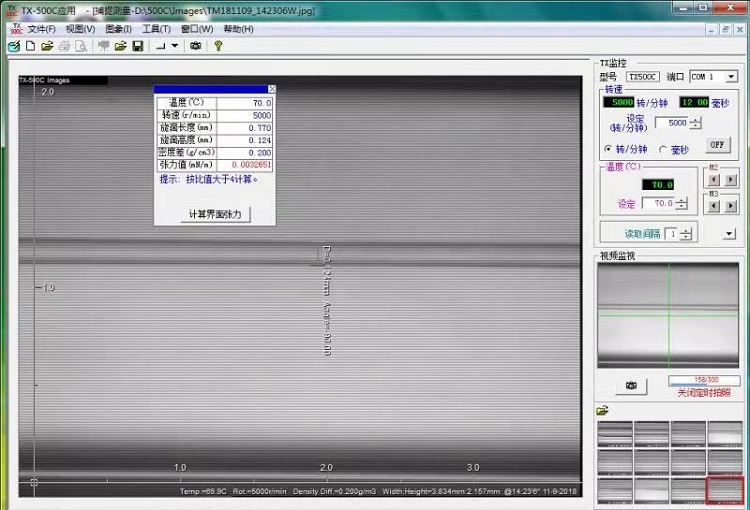
Task: Click the red 关闭定时拍照 link
Action: 704,393
